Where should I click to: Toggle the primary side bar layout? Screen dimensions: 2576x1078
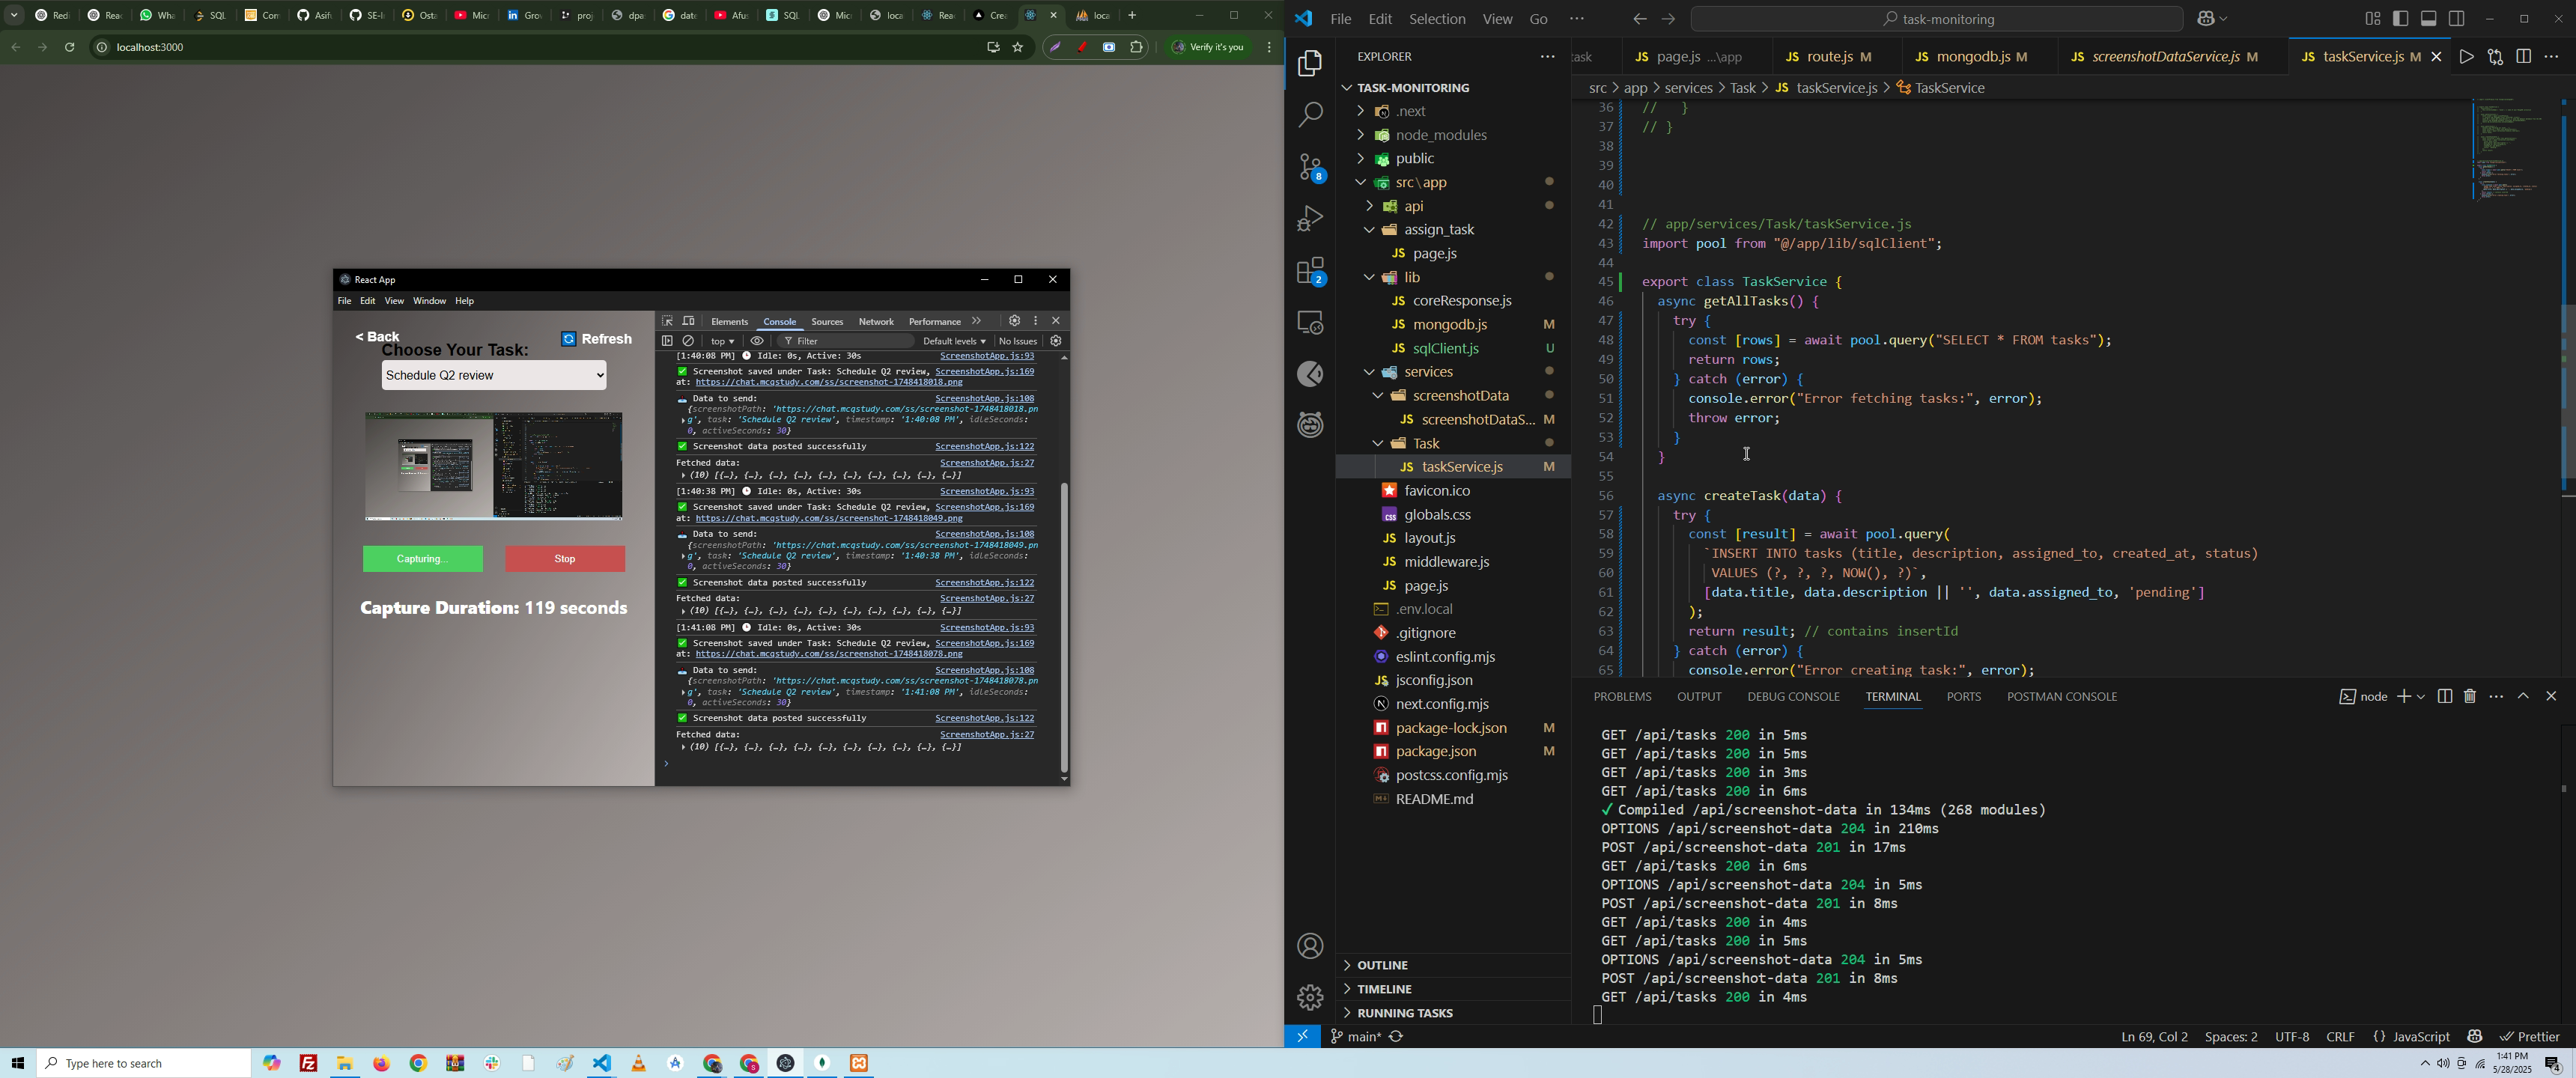point(2401,19)
